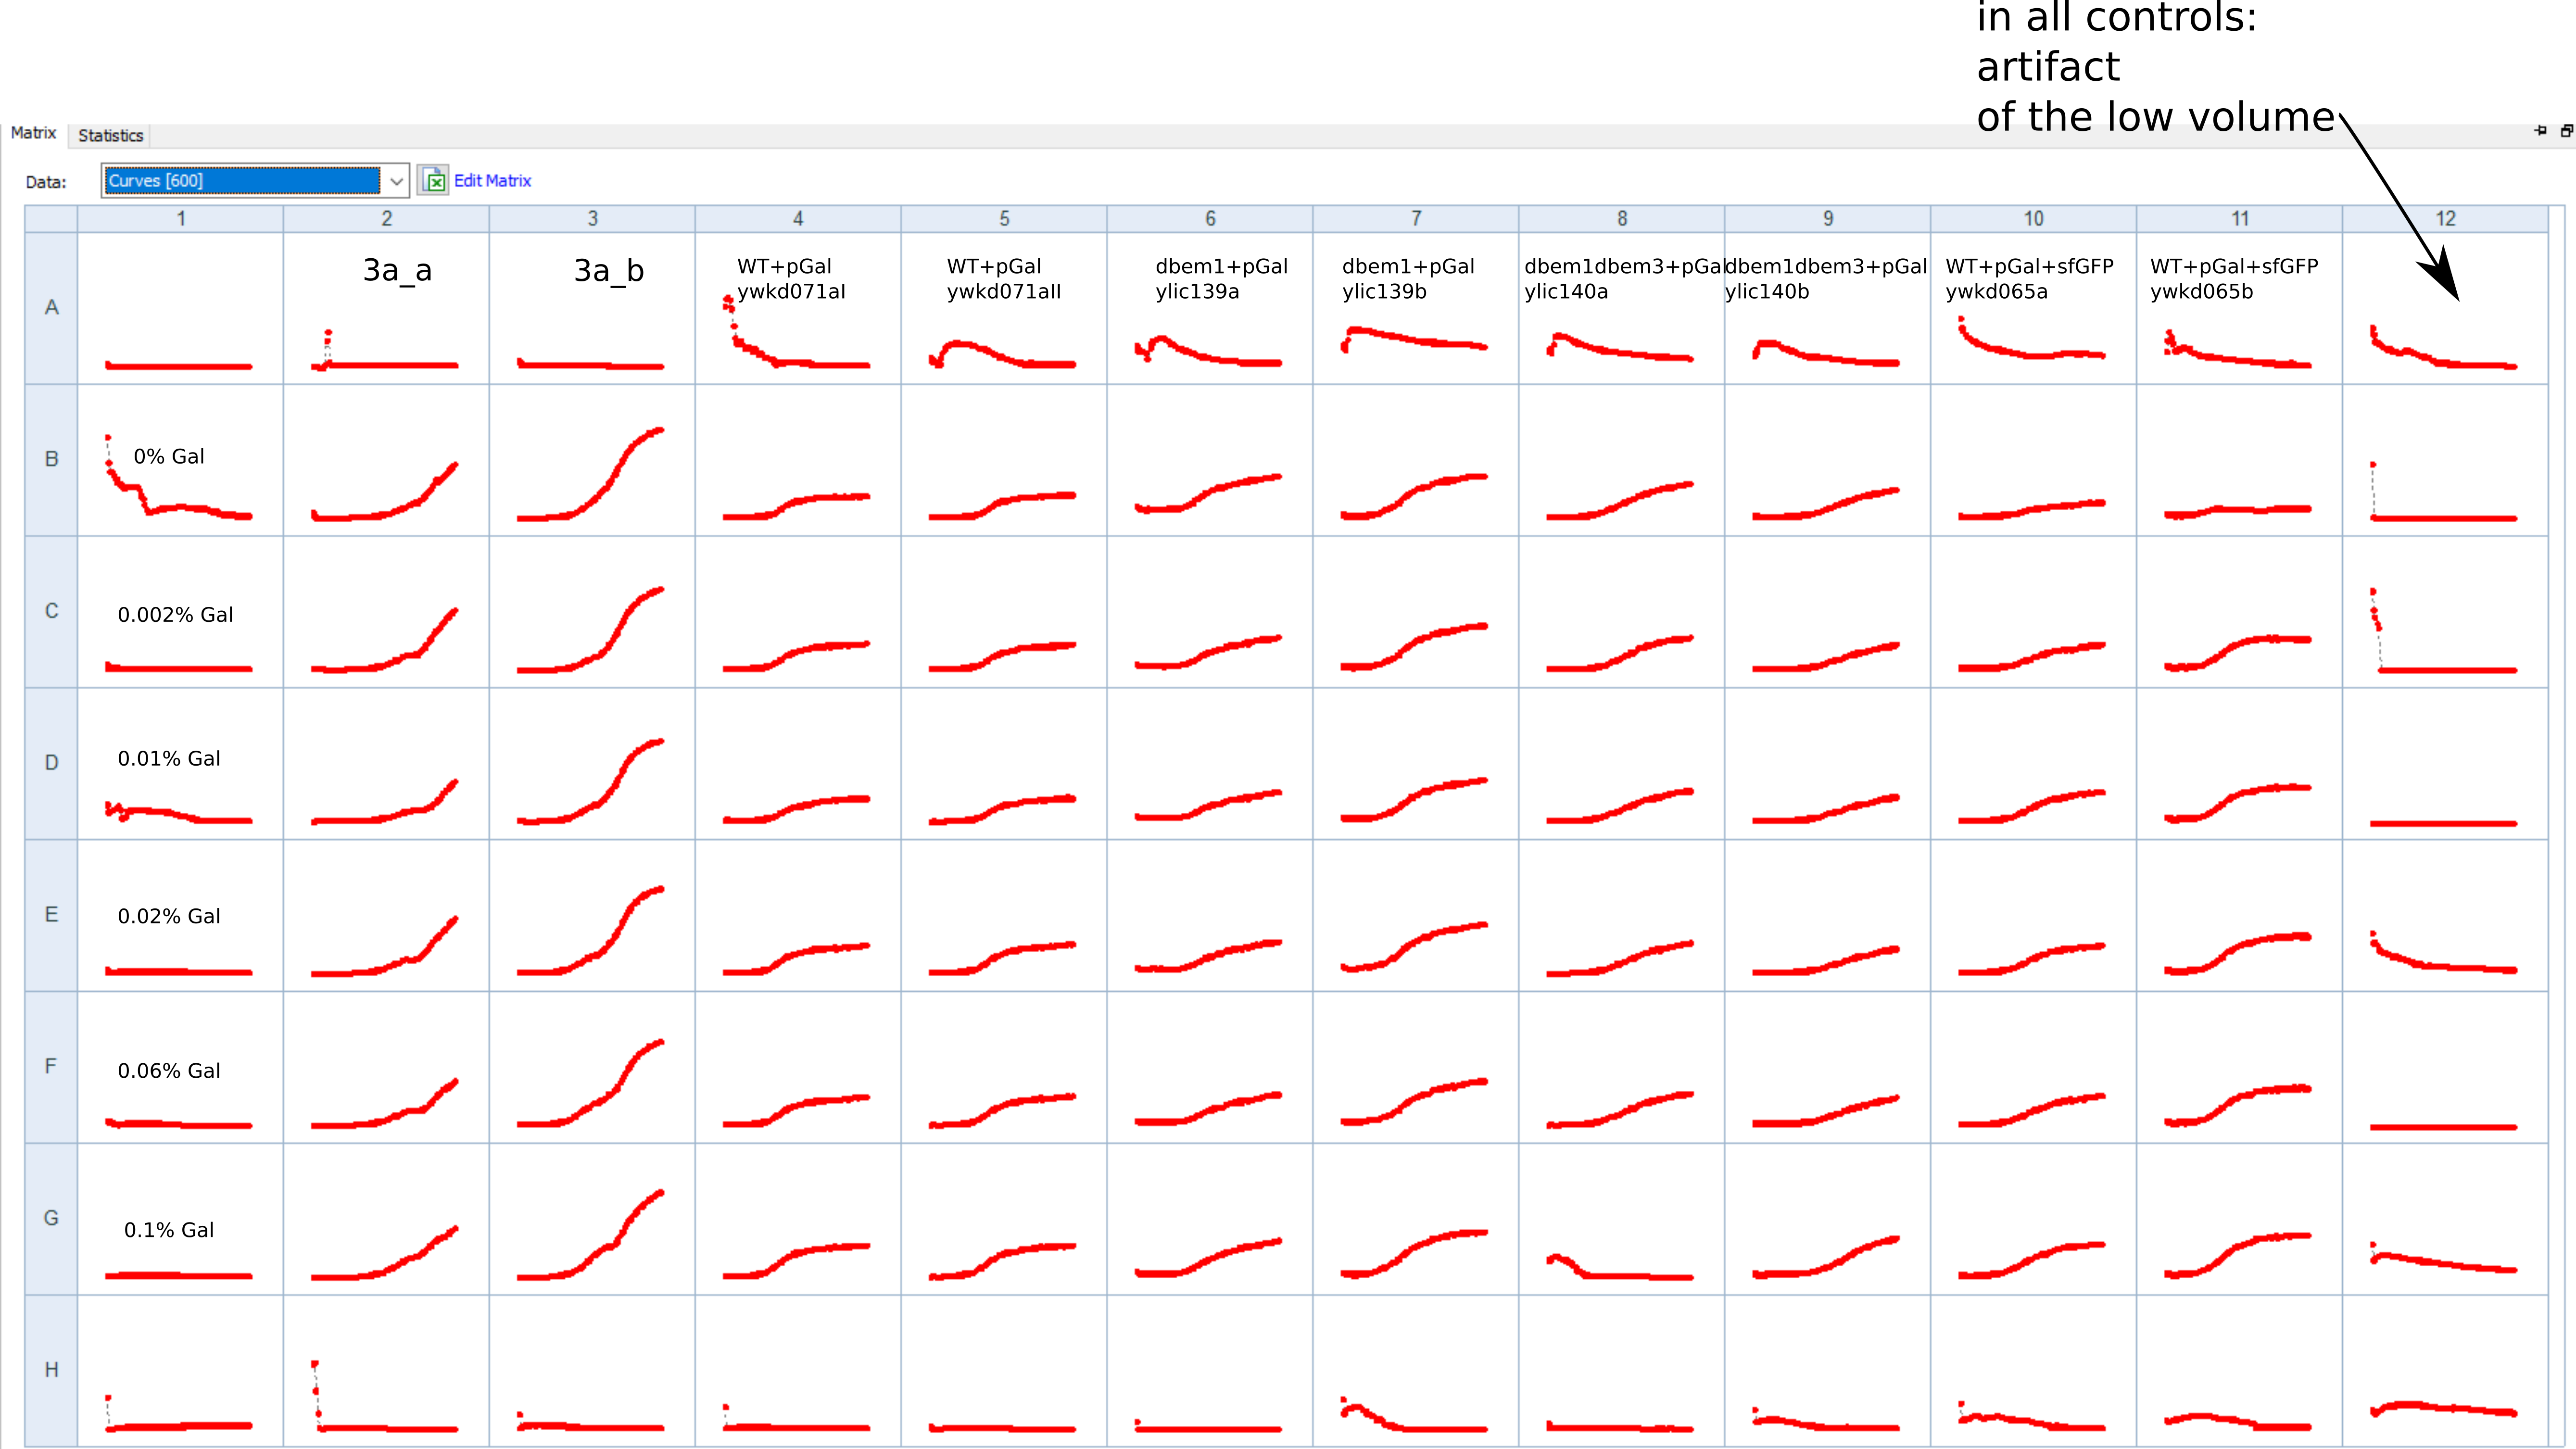Select row A header
Image resolution: width=2576 pixels, height=1449 pixels.
click(51, 308)
